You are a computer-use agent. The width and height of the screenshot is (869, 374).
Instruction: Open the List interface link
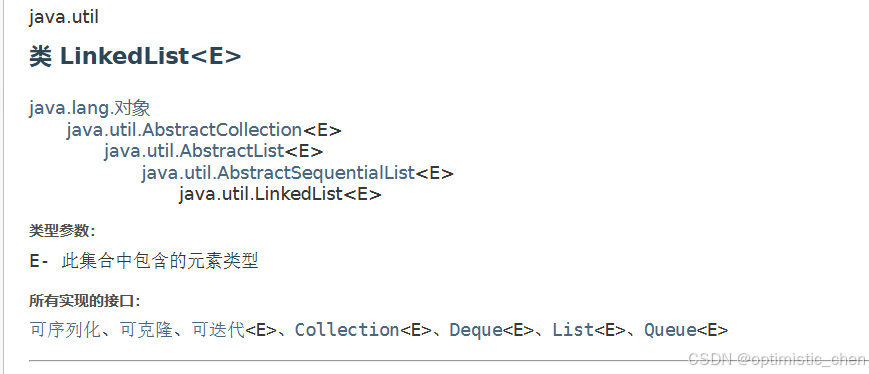pyautogui.click(x=573, y=330)
